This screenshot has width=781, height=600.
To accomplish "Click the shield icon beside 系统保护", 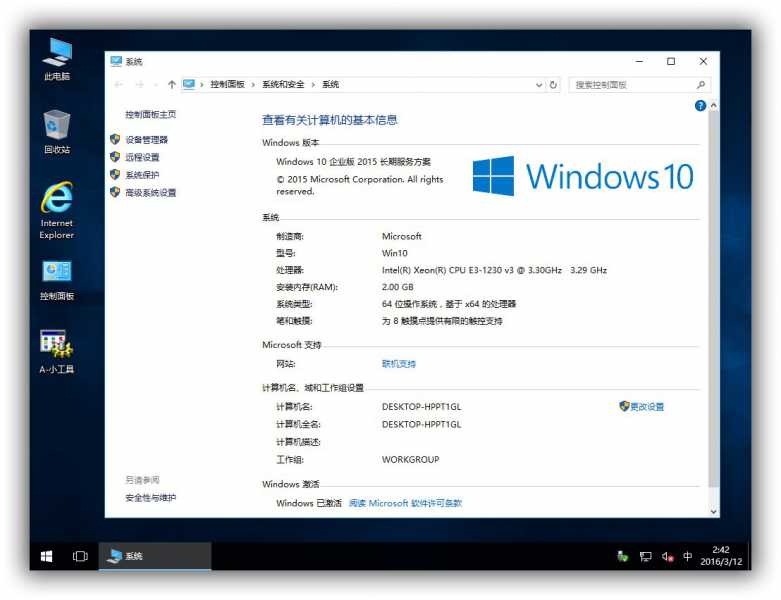I will [115, 174].
